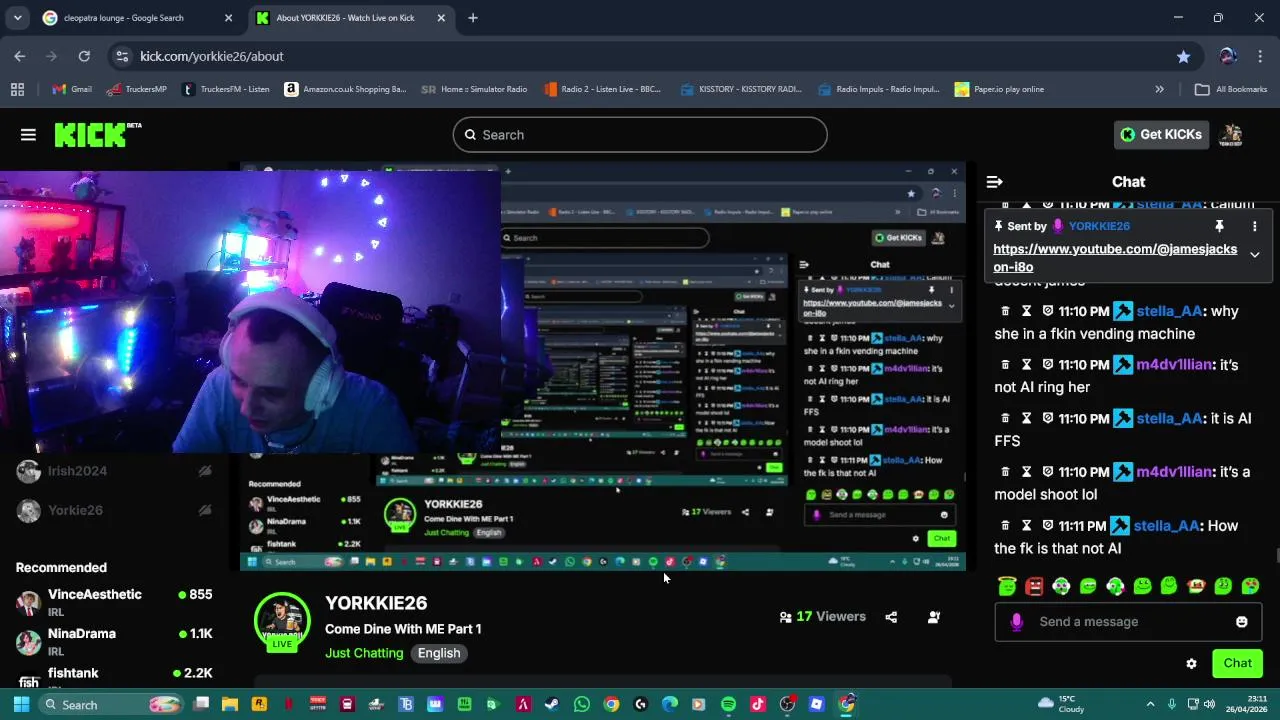Click shield icon on 'it is AI FFS' message
The height and width of the screenshot is (720, 1280).
point(1047,418)
